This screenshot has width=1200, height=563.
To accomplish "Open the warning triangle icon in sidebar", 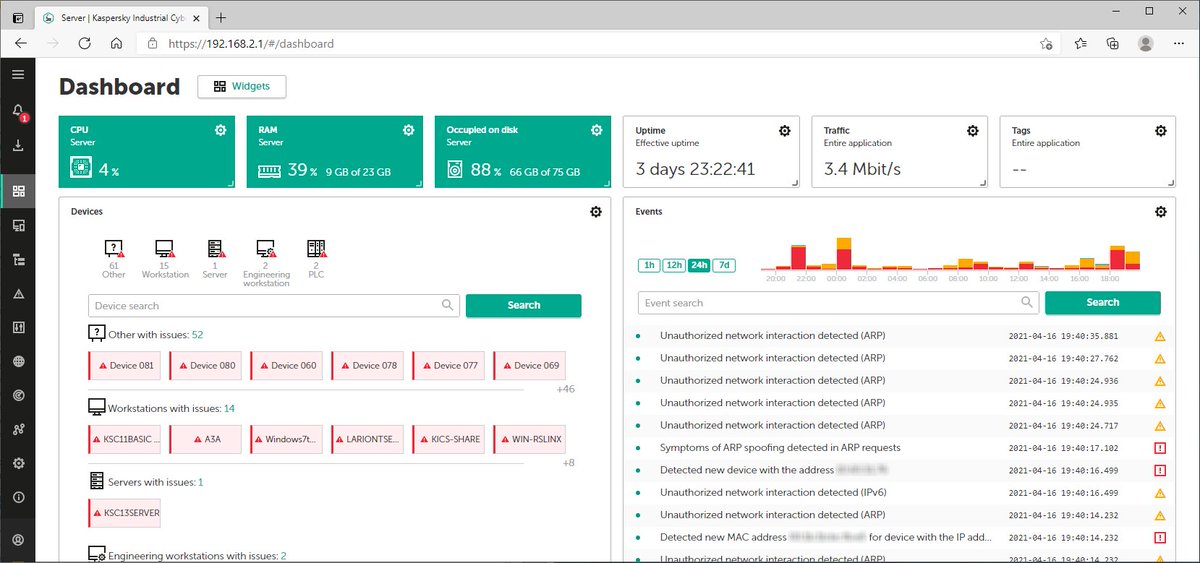I will 17,294.
